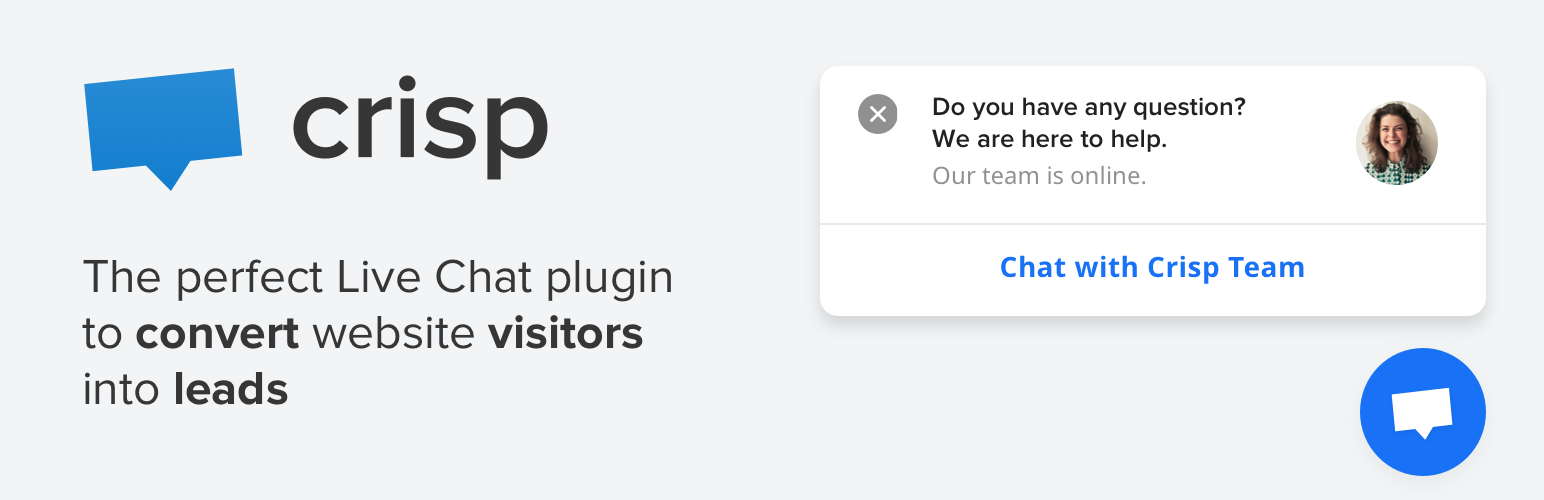Click the Chat with Crisp Team link

(x=1152, y=268)
